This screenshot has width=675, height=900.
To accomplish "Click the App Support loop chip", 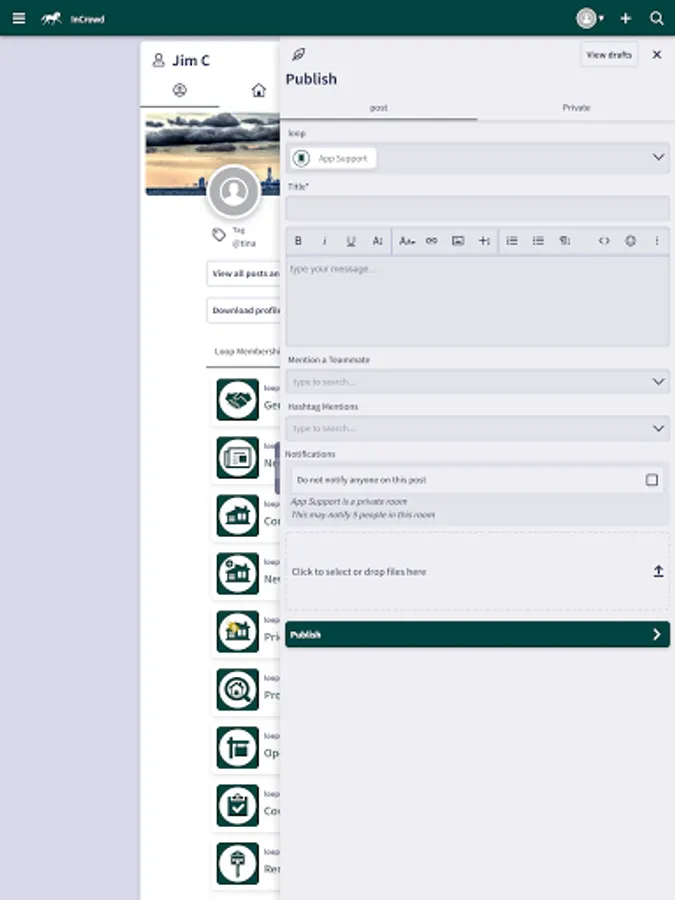I will [x=334, y=158].
